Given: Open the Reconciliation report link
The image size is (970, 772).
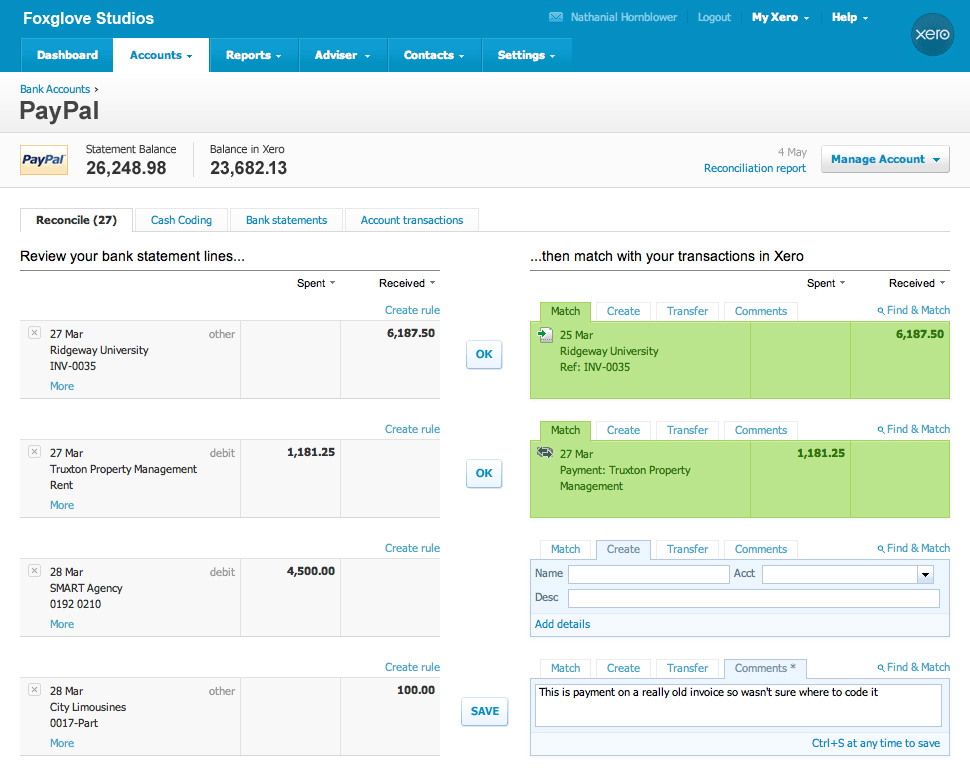Looking at the screenshot, I should pos(755,168).
